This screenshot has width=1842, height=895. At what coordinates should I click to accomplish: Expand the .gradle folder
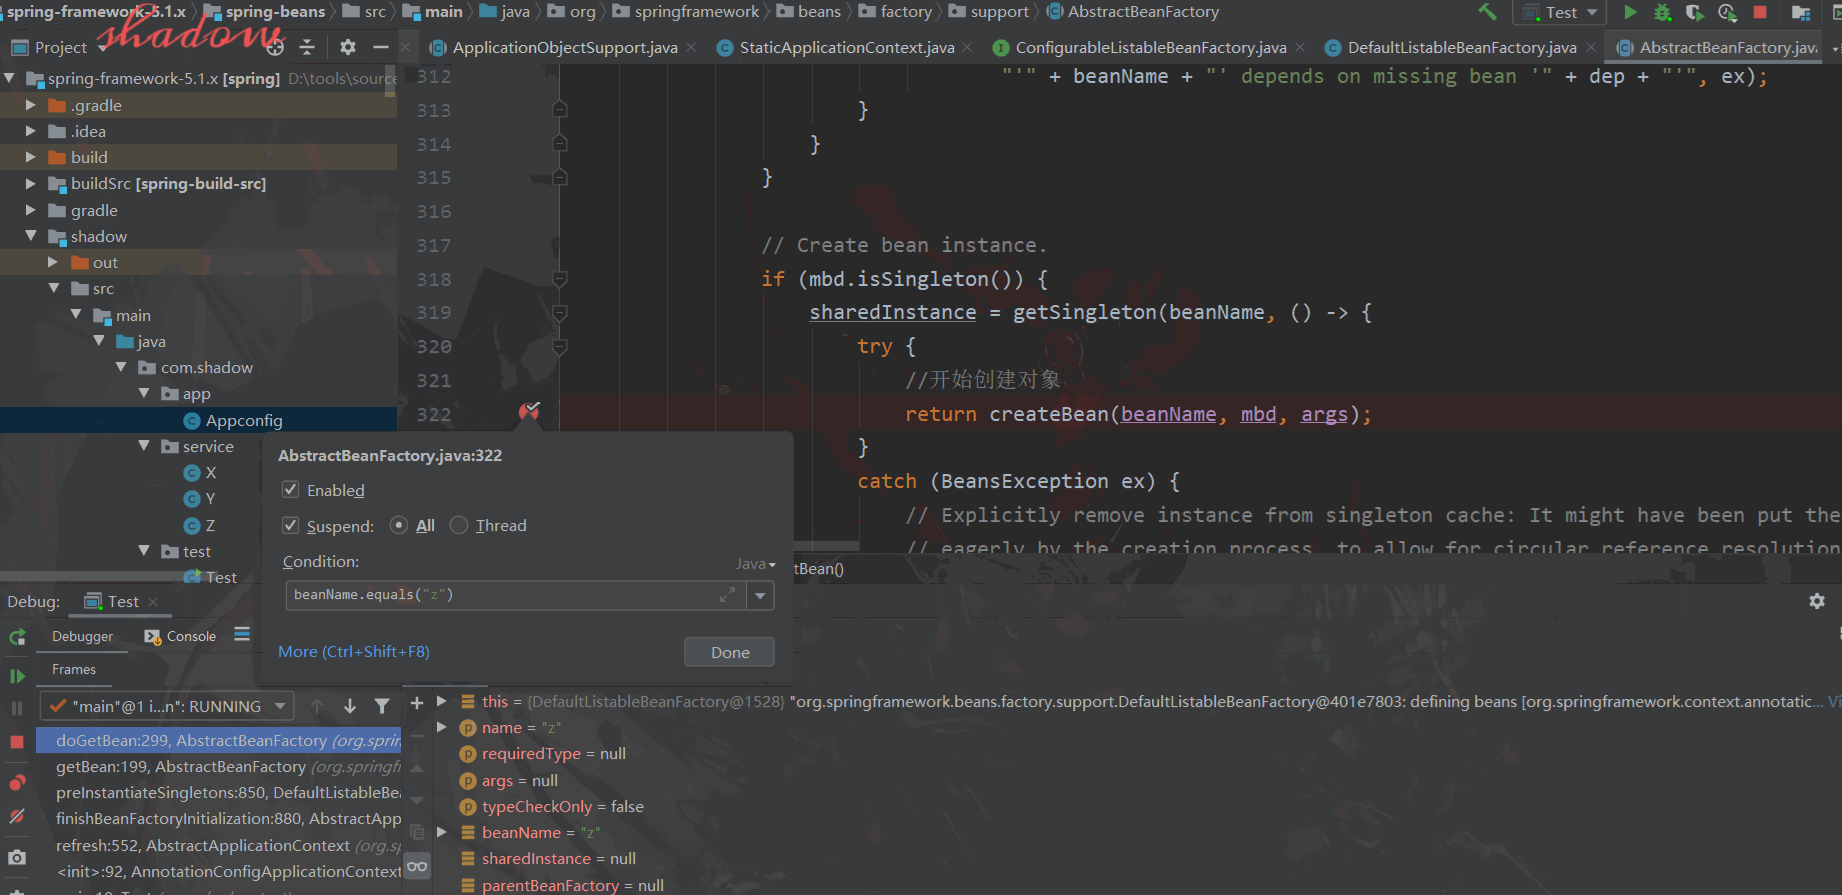coord(30,105)
